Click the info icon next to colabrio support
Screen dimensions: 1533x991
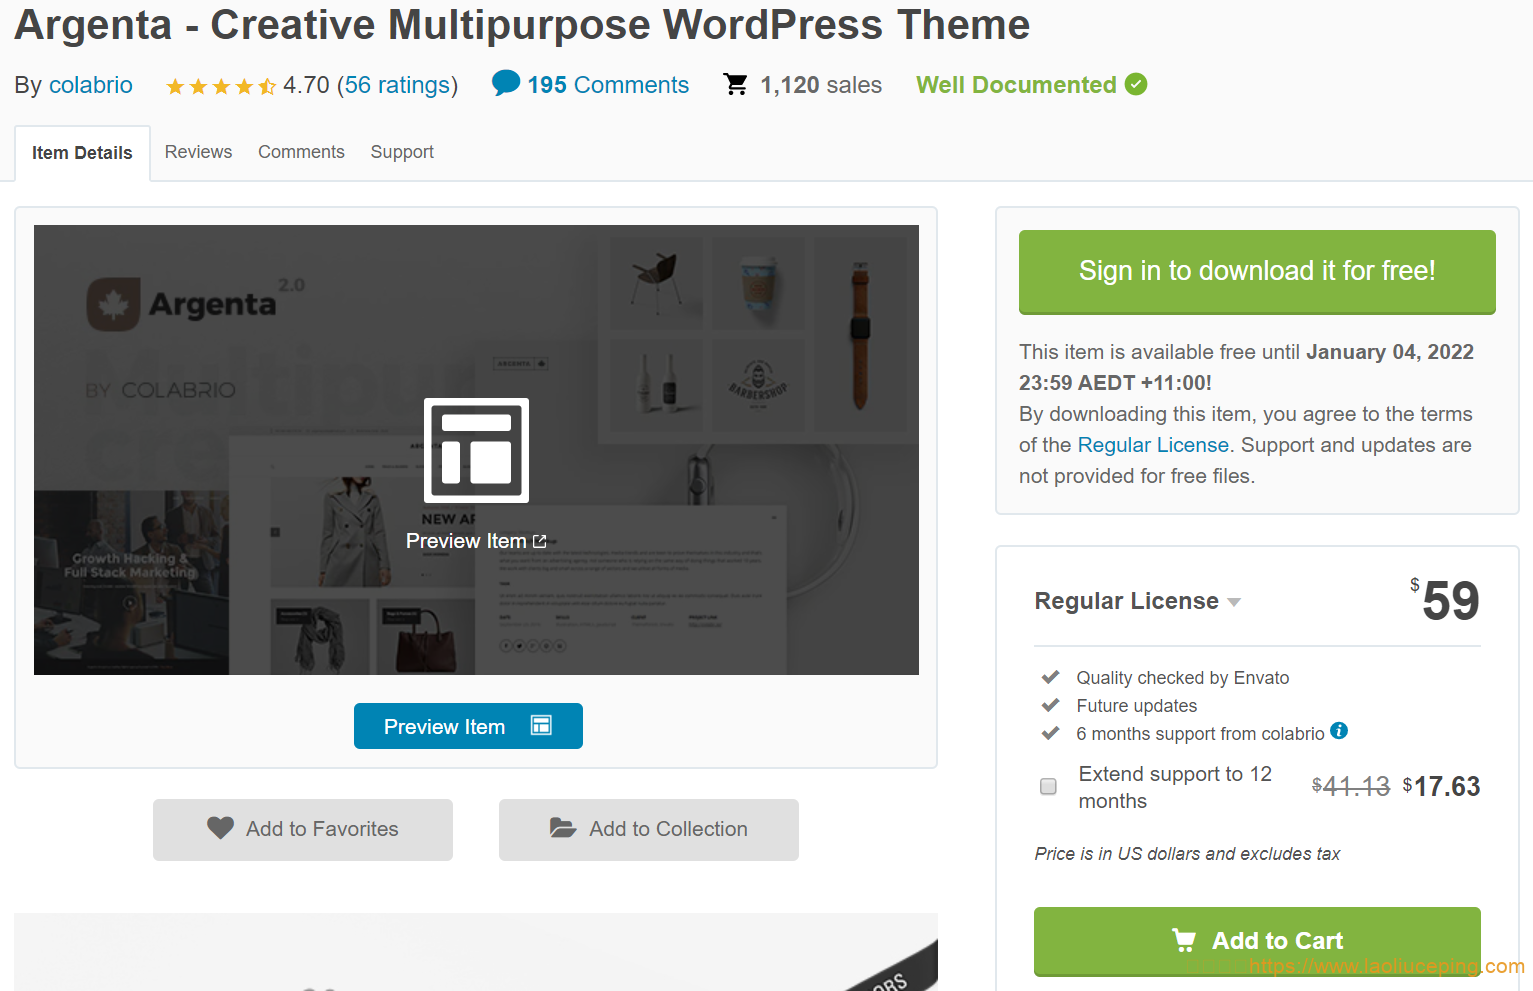(x=1339, y=731)
